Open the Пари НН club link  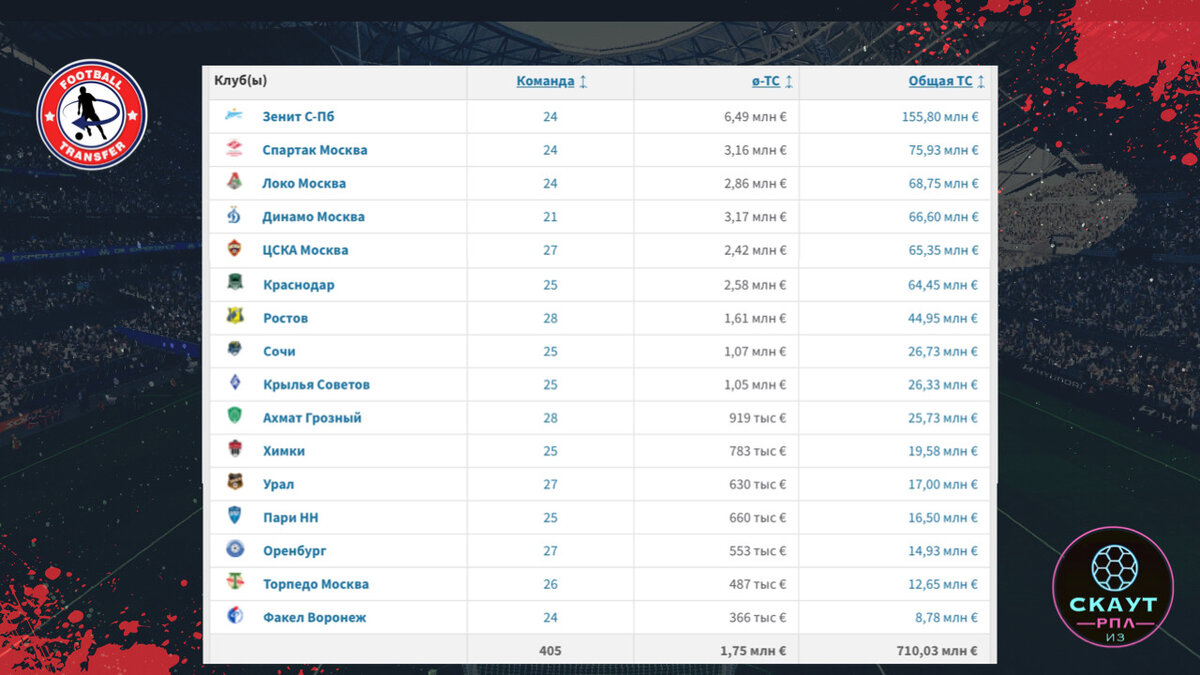(x=290, y=518)
